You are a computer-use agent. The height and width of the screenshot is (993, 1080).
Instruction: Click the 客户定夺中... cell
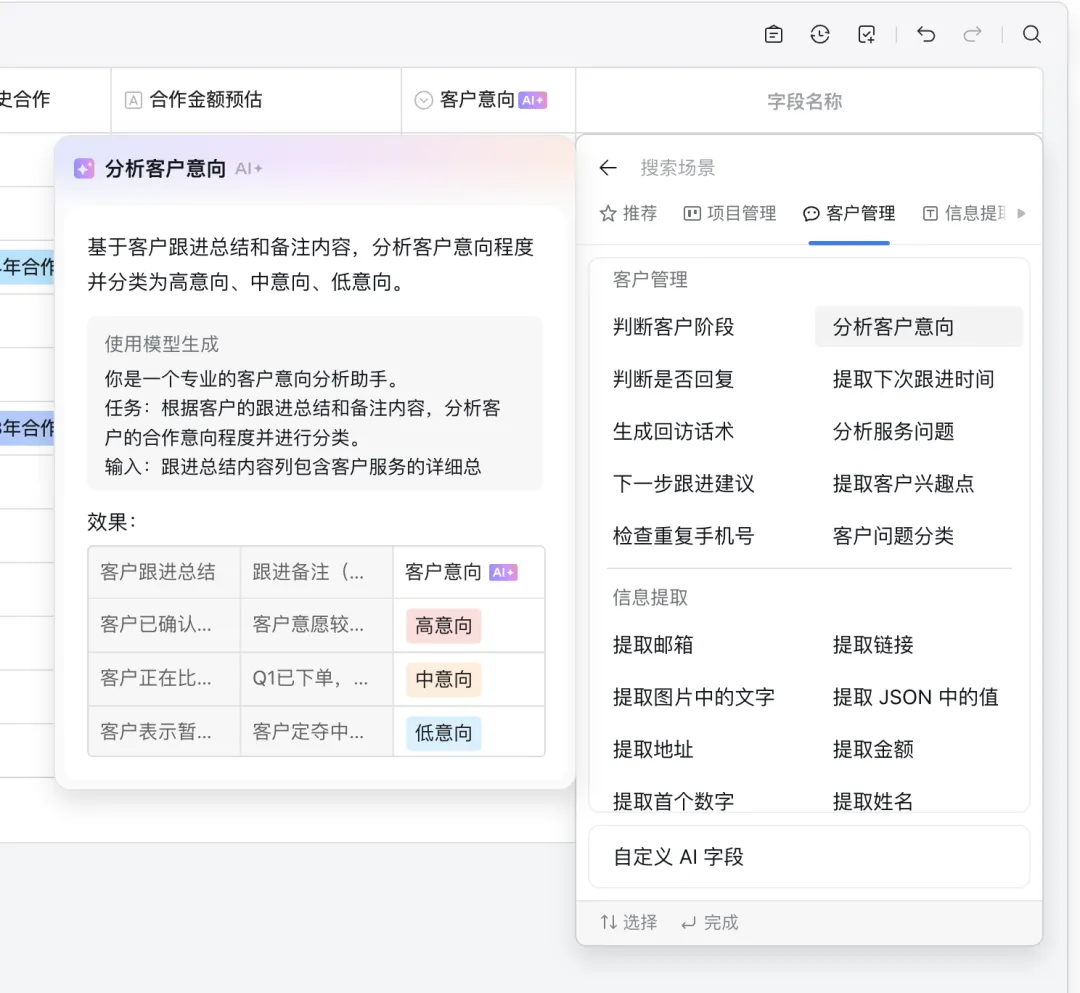tap(317, 731)
